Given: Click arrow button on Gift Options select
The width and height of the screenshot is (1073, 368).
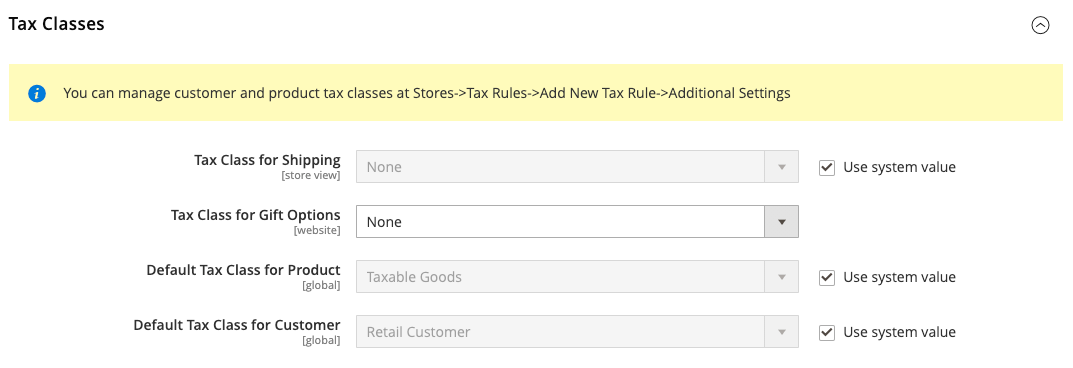Looking at the screenshot, I should [781, 222].
